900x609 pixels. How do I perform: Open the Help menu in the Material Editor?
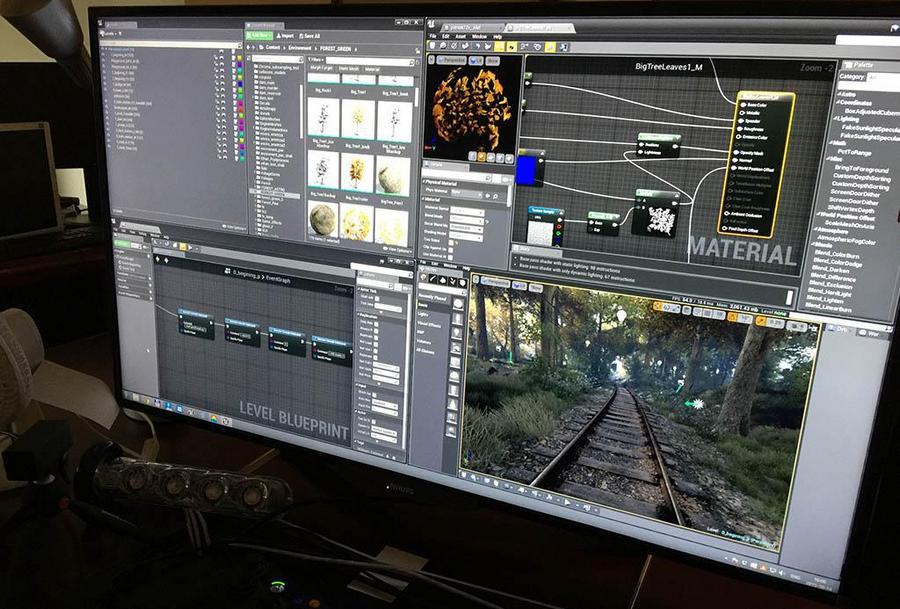[497, 37]
